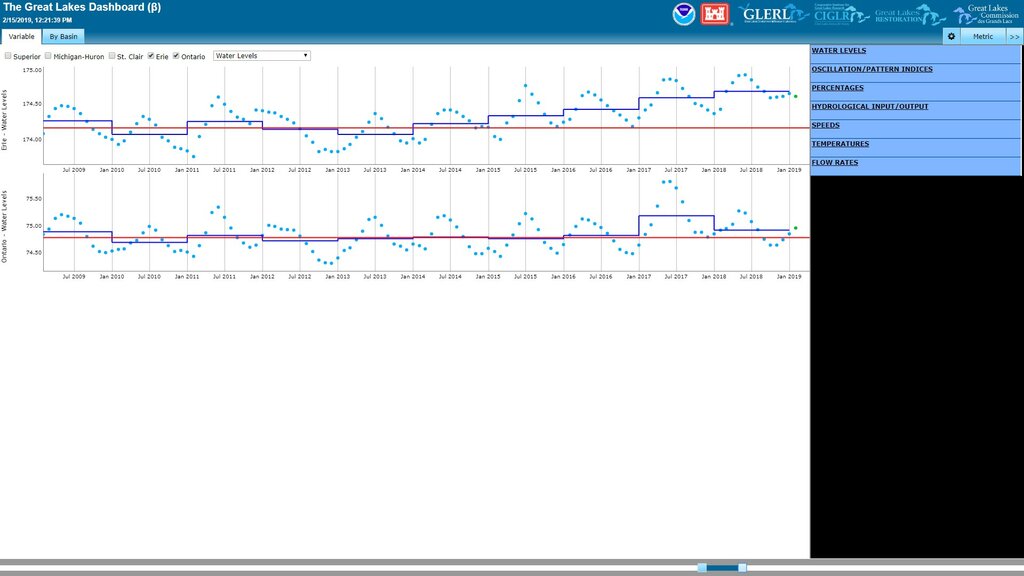Screen dimensions: 1024x576
Task: Expand the Hydrological Input/Output section
Action: 870,106
